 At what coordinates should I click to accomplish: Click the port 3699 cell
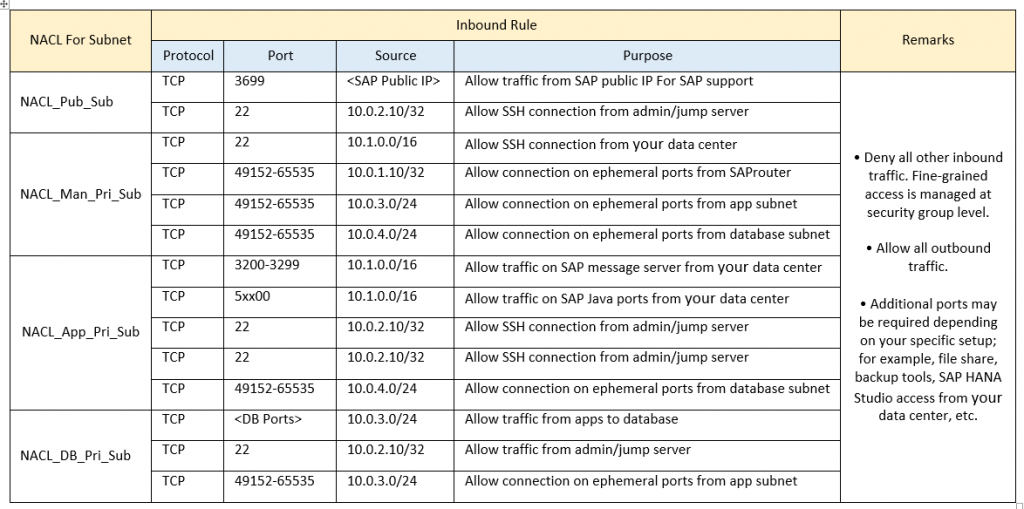[x=280, y=87]
